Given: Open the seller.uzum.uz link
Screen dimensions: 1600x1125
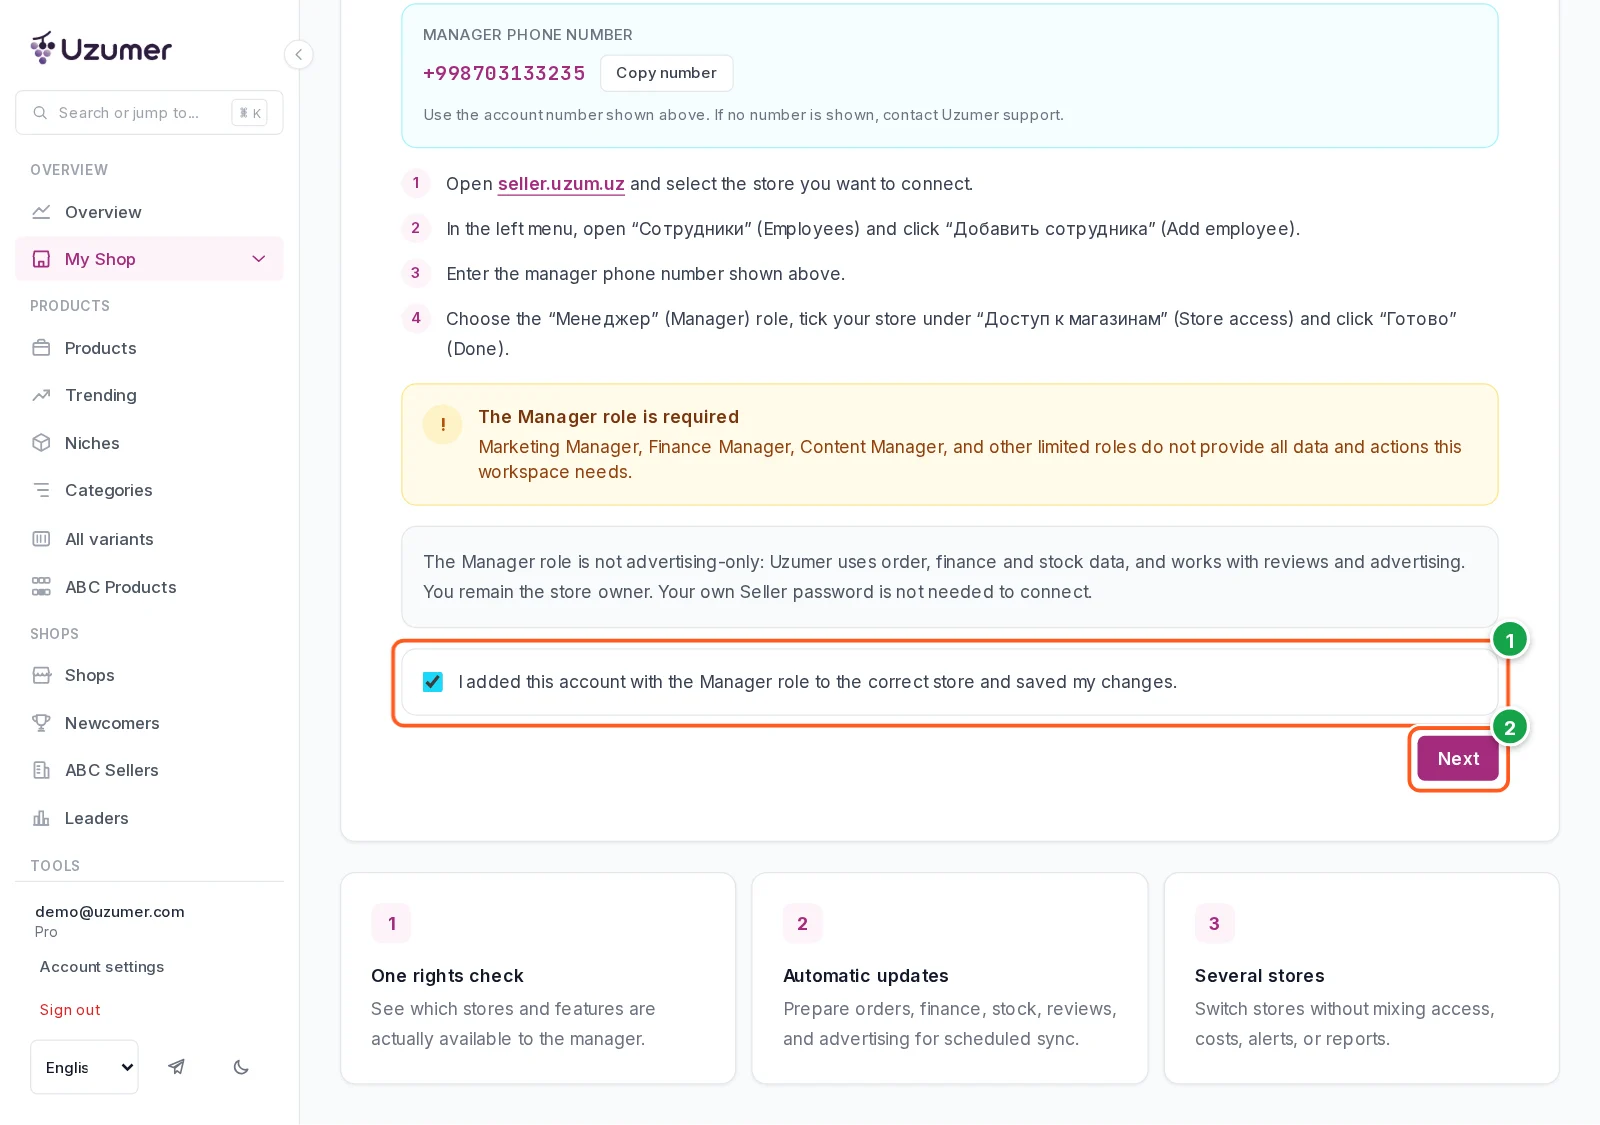Looking at the screenshot, I should 561,184.
